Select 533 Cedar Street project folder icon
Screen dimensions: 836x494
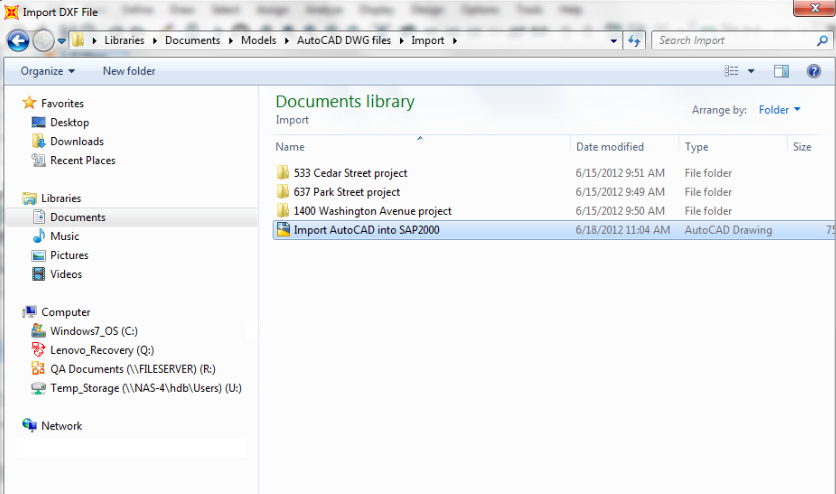point(283,173)
